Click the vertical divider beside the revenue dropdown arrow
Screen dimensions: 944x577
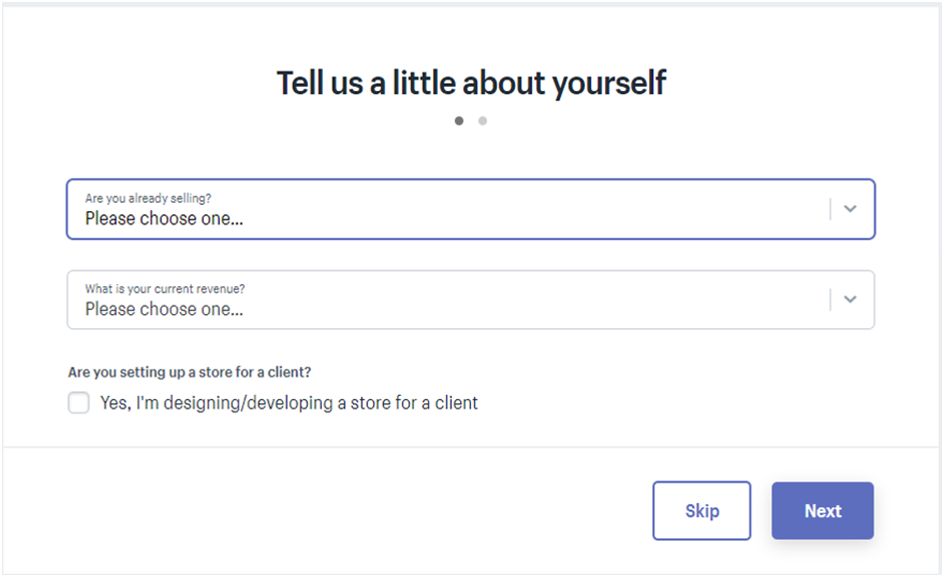[830, 299]
